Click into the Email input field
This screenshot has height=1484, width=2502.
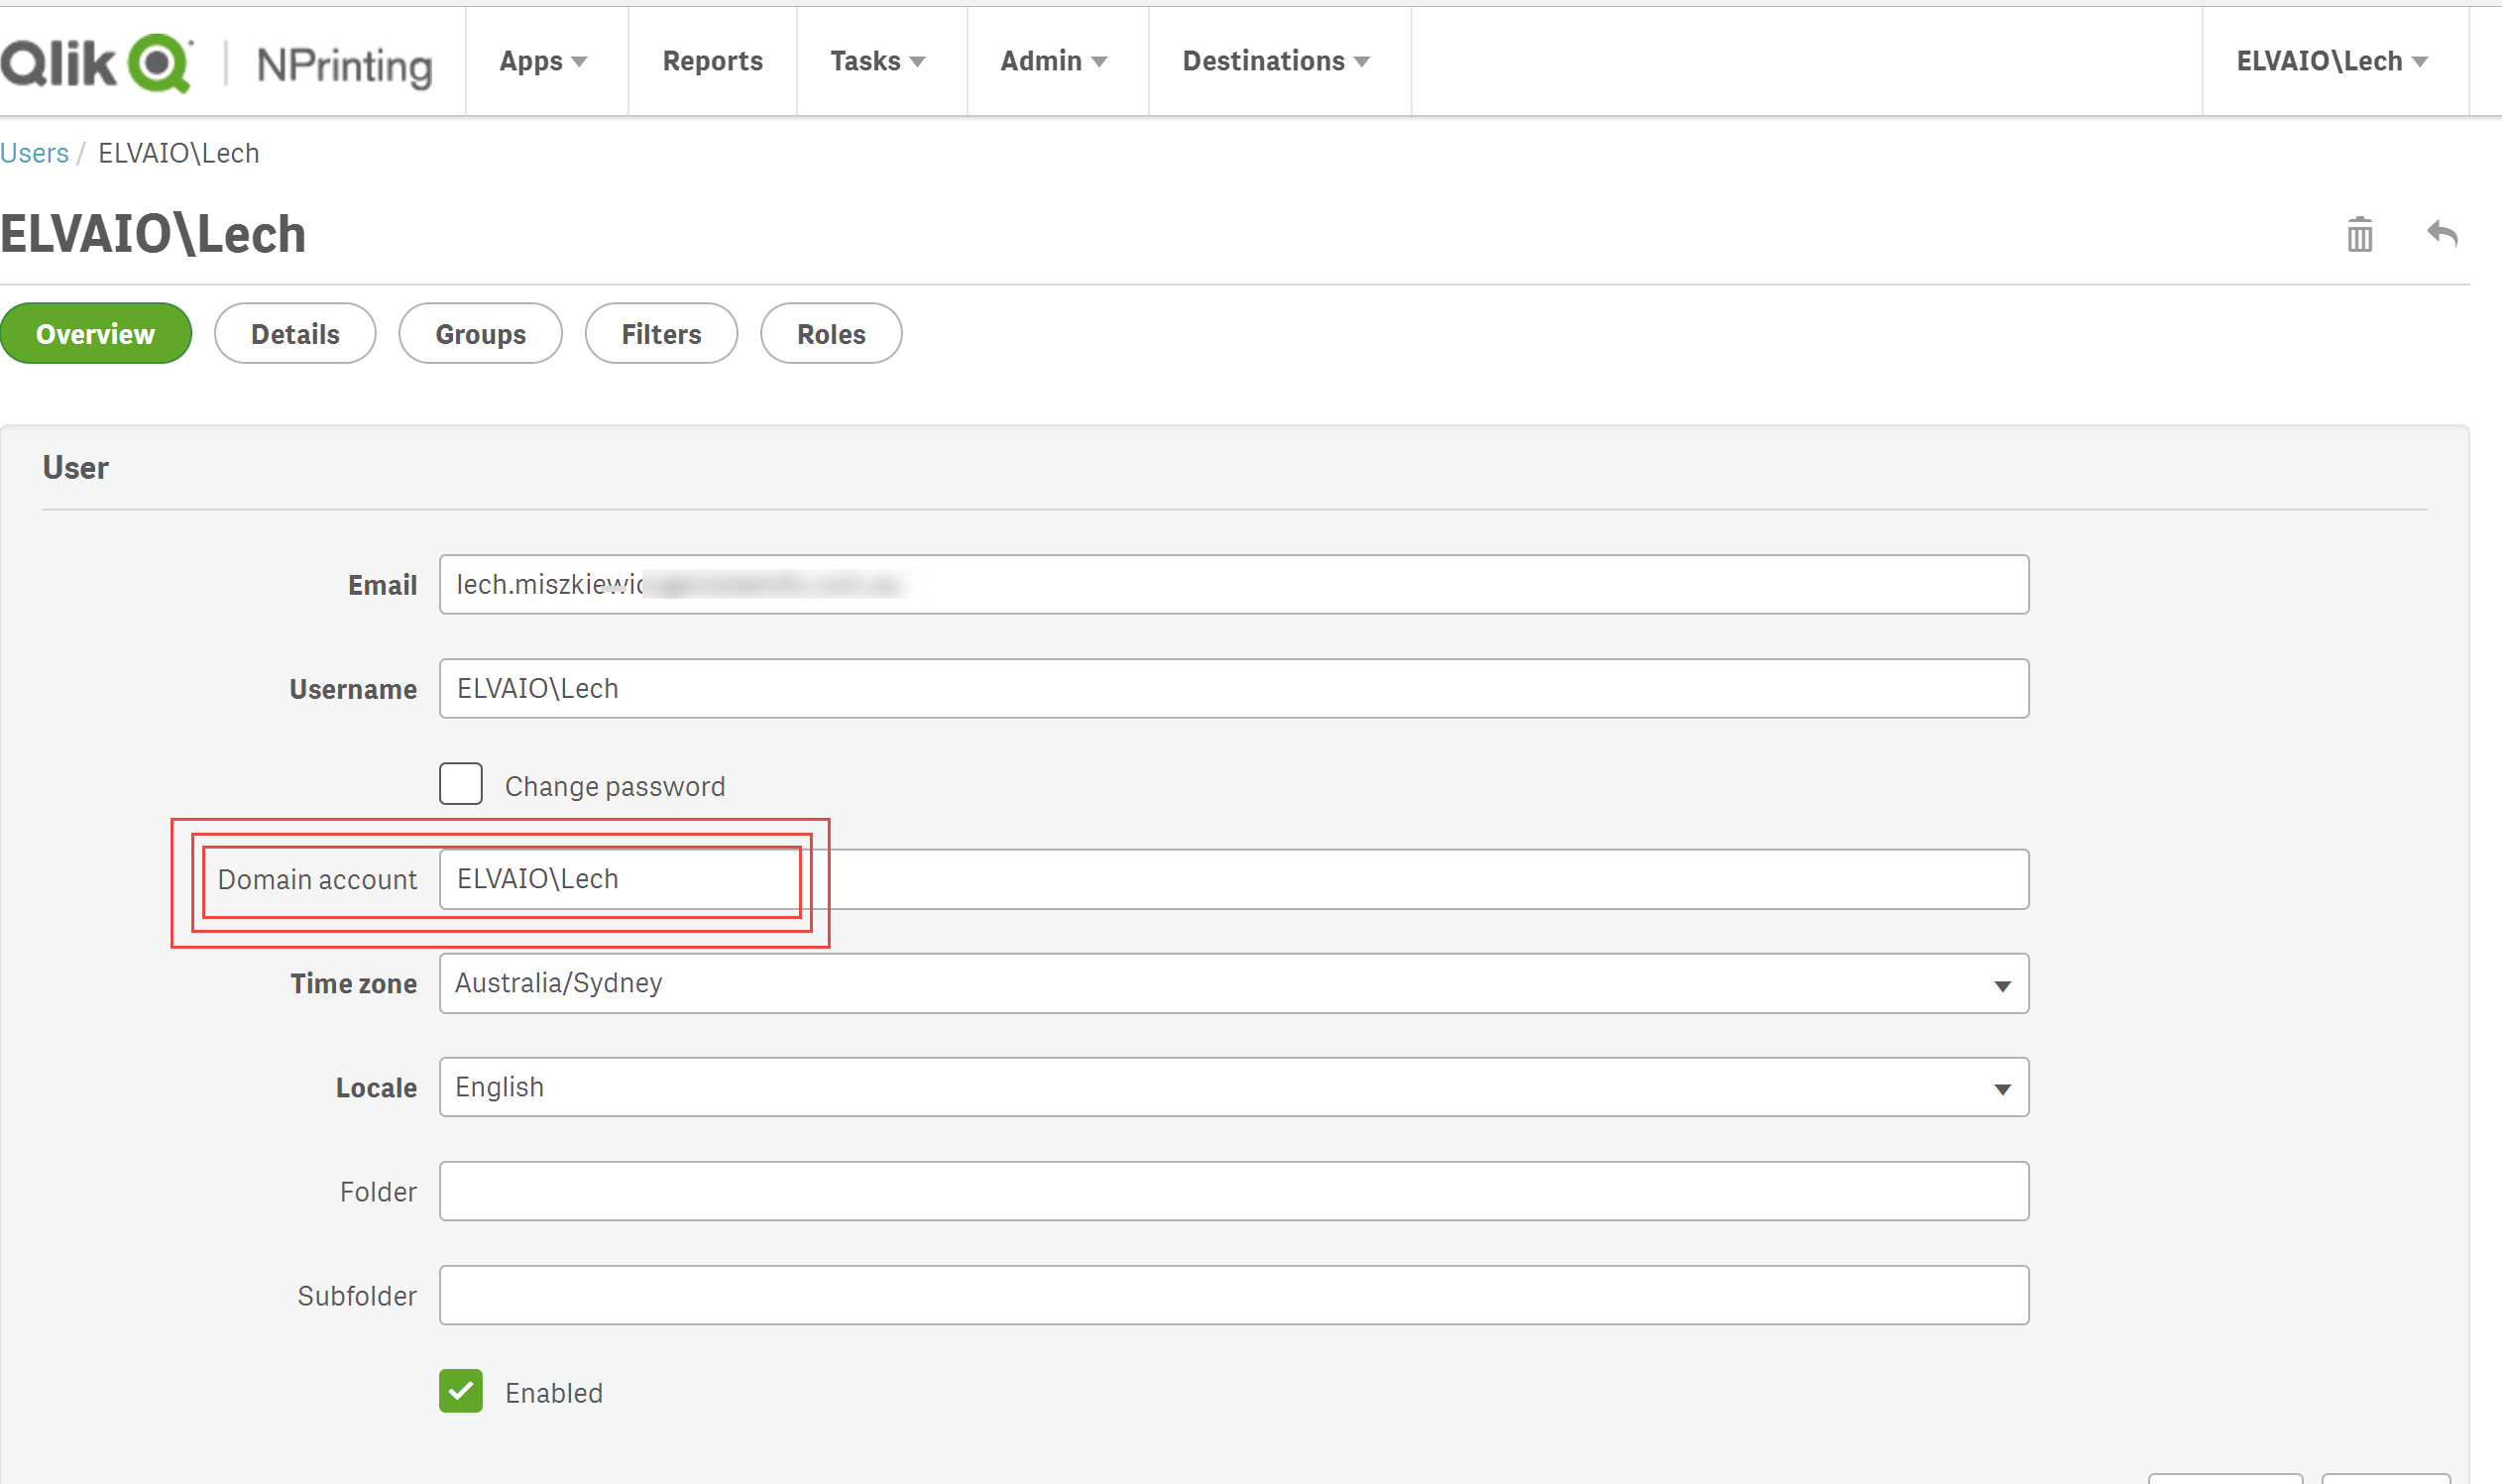1234,585
